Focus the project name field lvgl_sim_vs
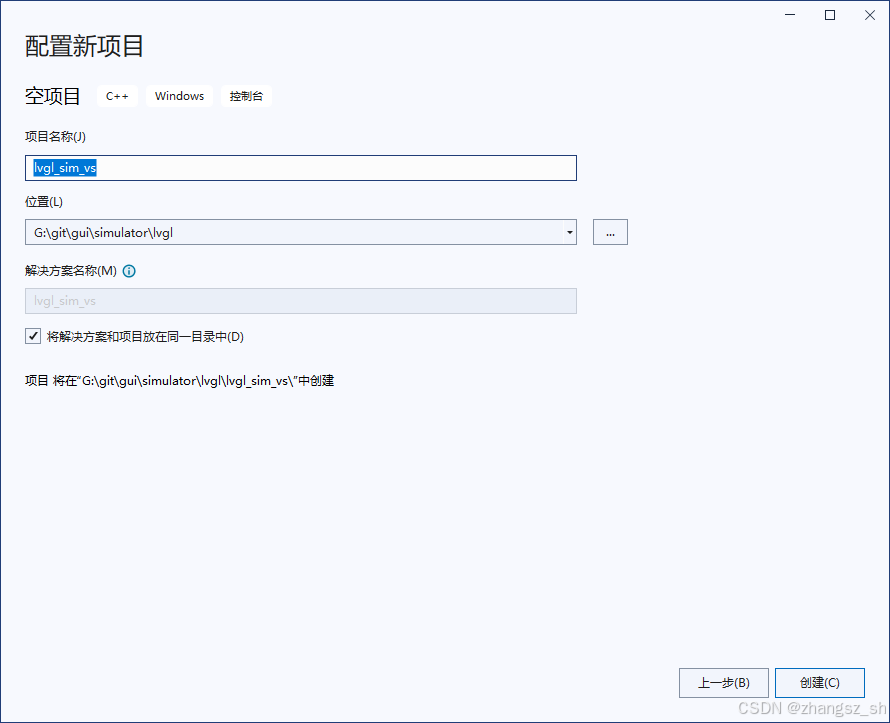The width and height of the screenshot is (890, 723). [301, 168]
